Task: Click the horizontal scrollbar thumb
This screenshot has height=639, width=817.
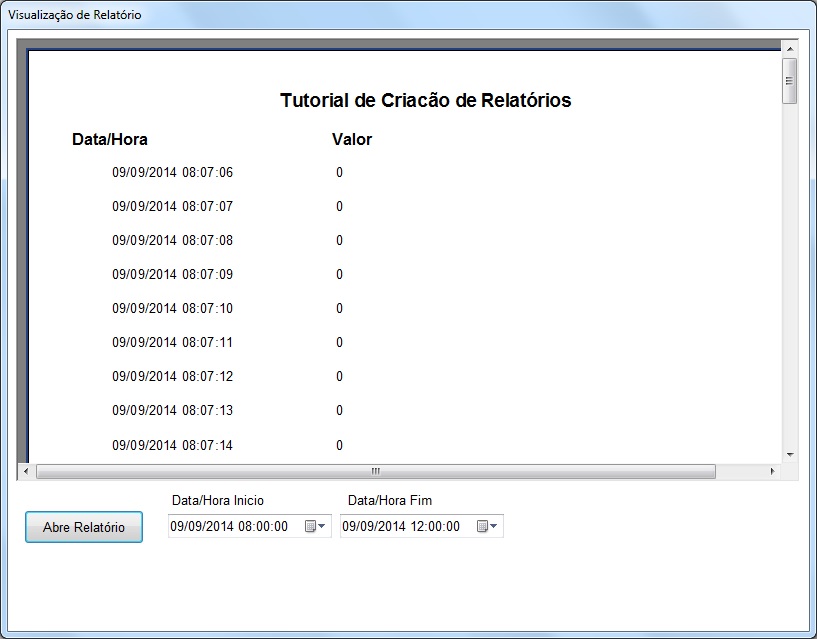Action: click(x=376, y=471)
